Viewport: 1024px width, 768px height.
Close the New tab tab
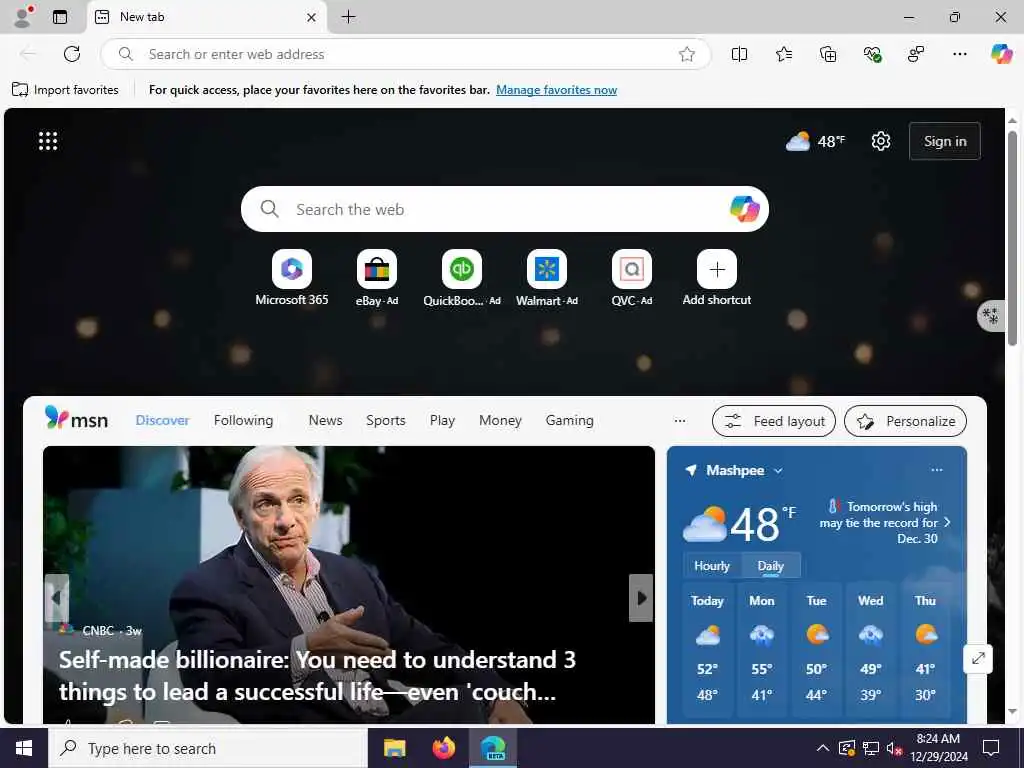pyautogui.click(x=312, y=18)
